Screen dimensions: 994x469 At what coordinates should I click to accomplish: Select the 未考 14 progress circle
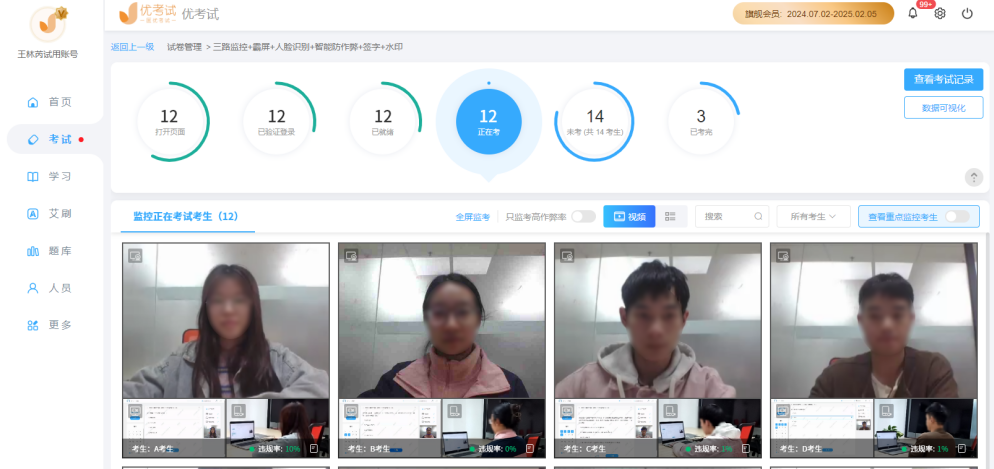click(595, 121)
